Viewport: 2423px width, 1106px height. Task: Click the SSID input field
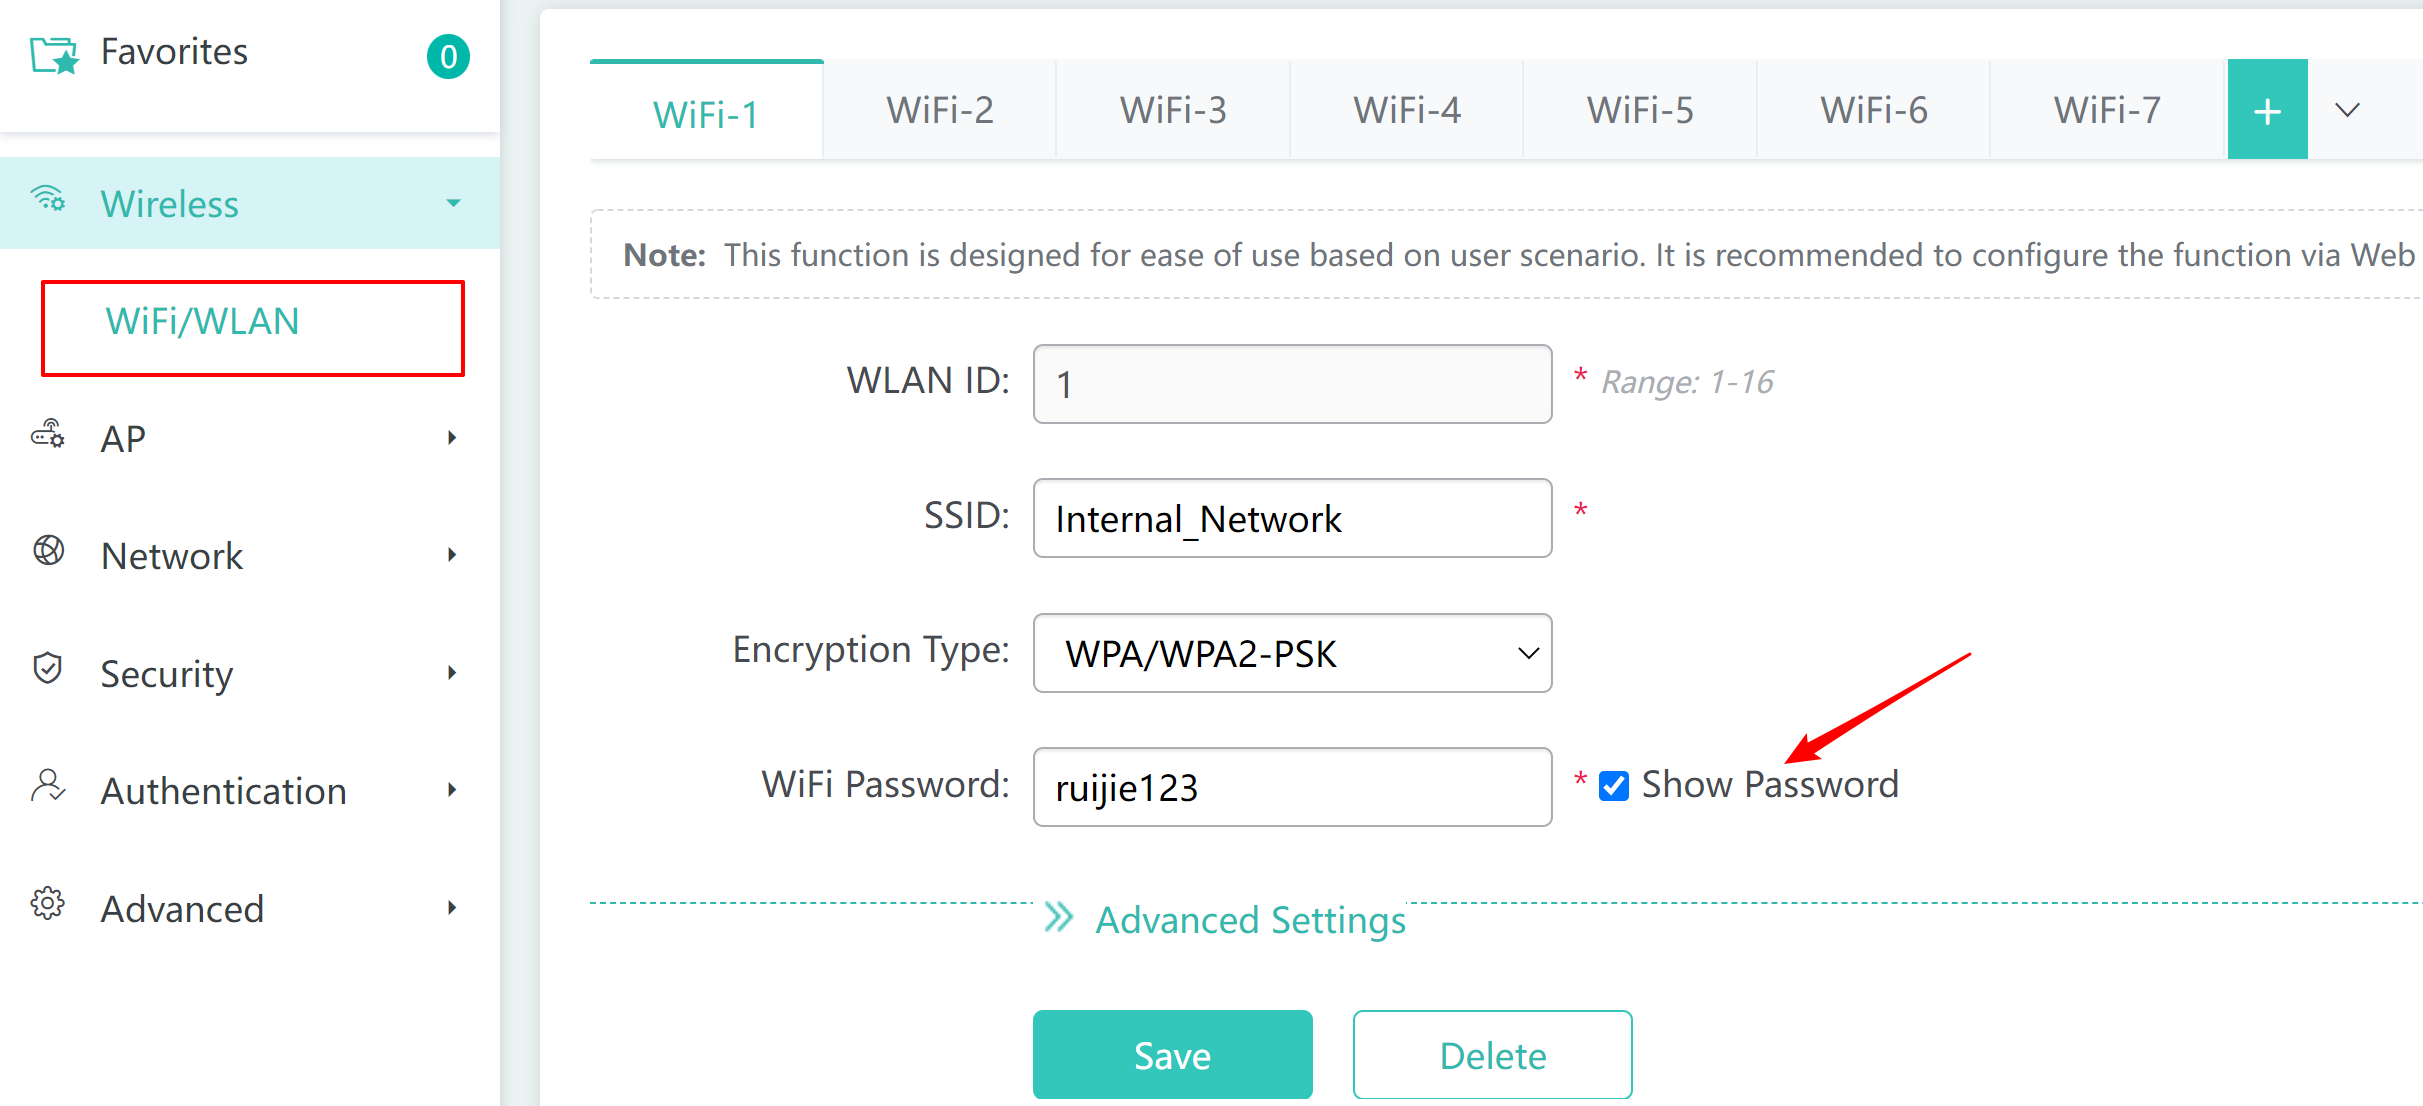coord(1292,518)
